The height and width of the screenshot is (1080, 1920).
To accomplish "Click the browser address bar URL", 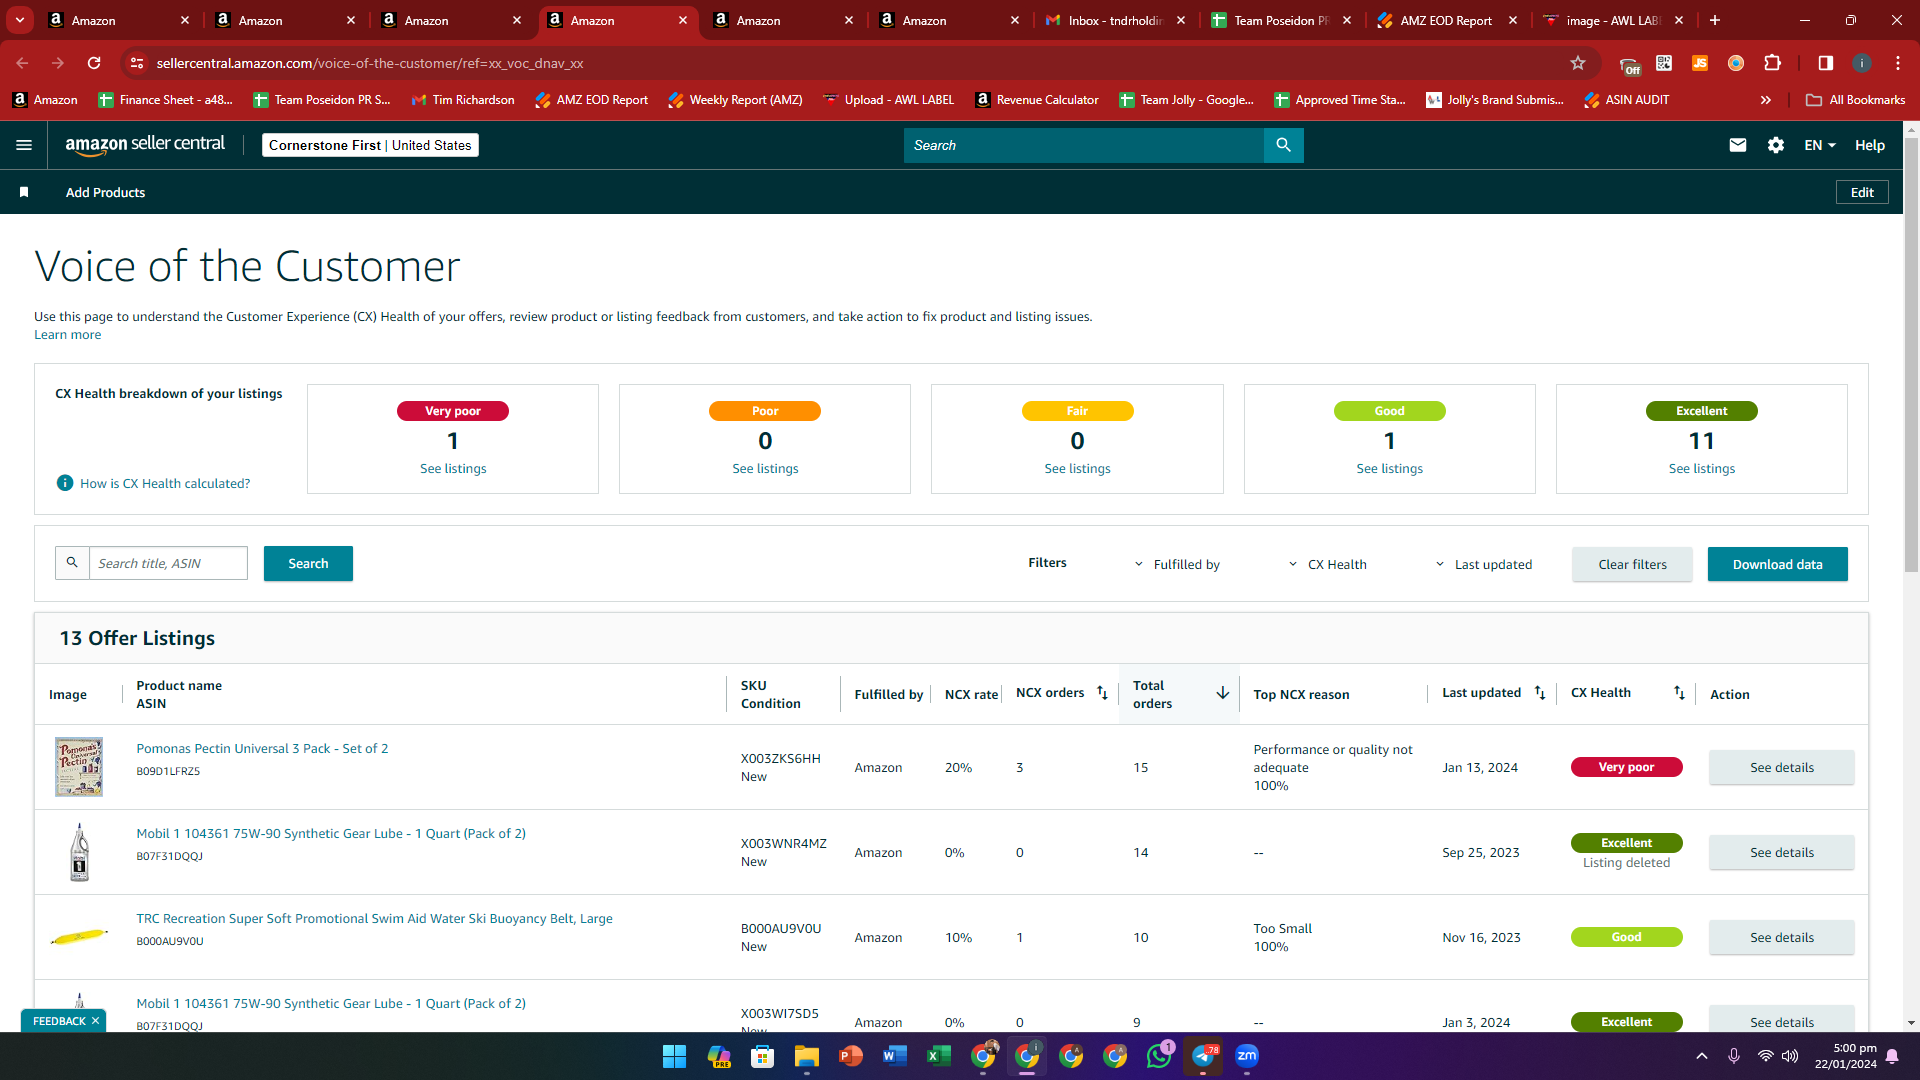I will pyautogui.click(x=370, y=63).
